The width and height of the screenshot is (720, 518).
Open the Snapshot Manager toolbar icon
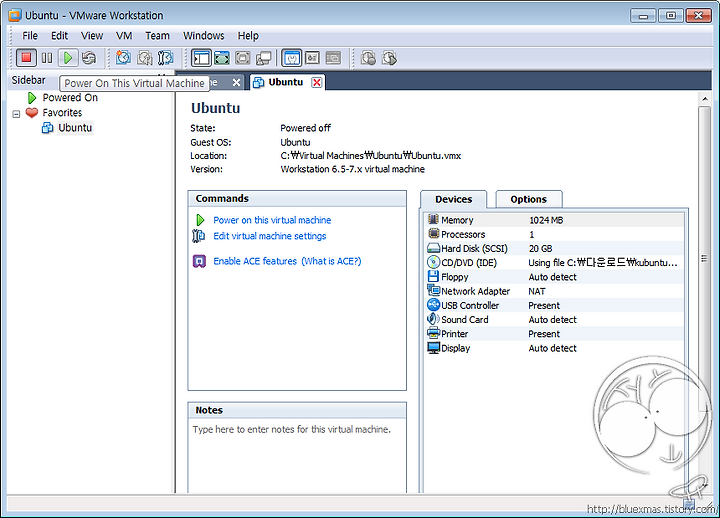pos(165,58)
